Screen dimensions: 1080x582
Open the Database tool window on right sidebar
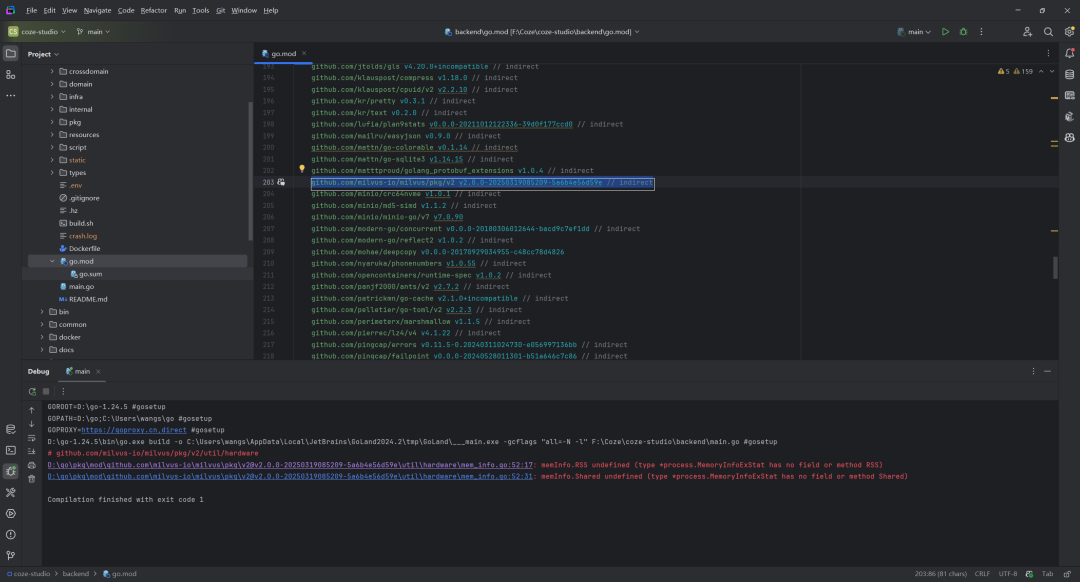[1070, 74]
